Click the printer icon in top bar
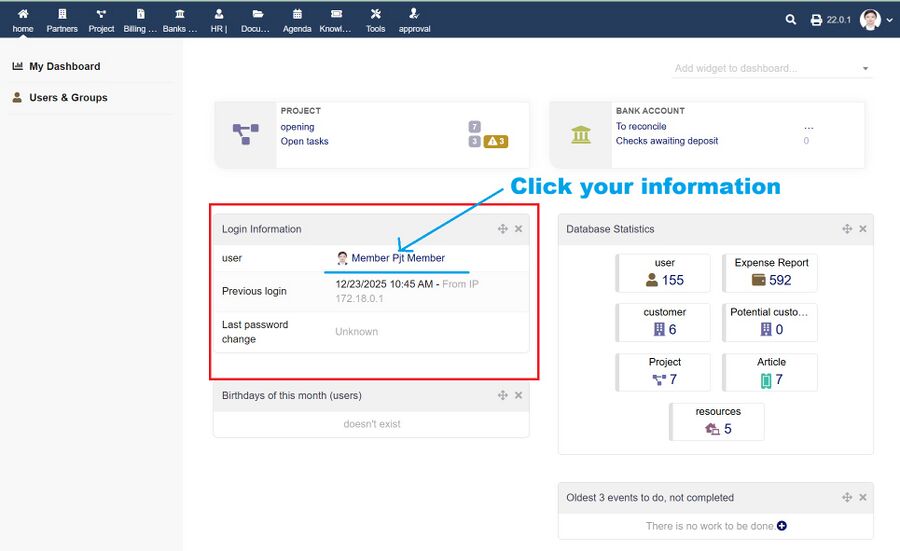 [x=816, y=20]
